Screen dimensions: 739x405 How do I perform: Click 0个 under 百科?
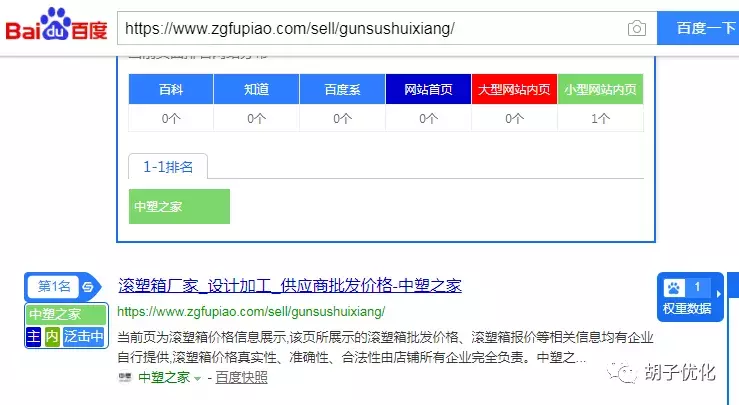(171, 118)
